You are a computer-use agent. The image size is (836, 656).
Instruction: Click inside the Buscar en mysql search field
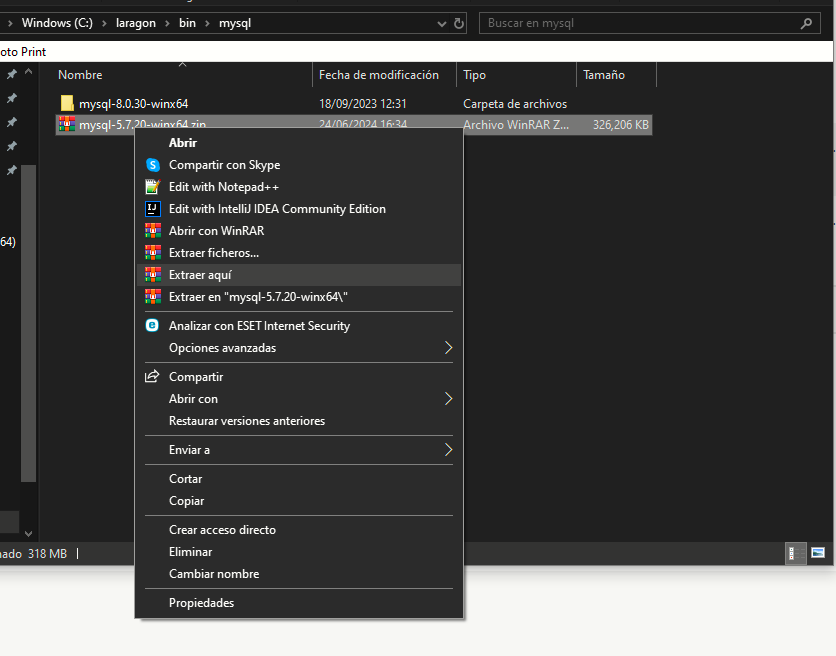pyautogui.click(x=640, y=22)
